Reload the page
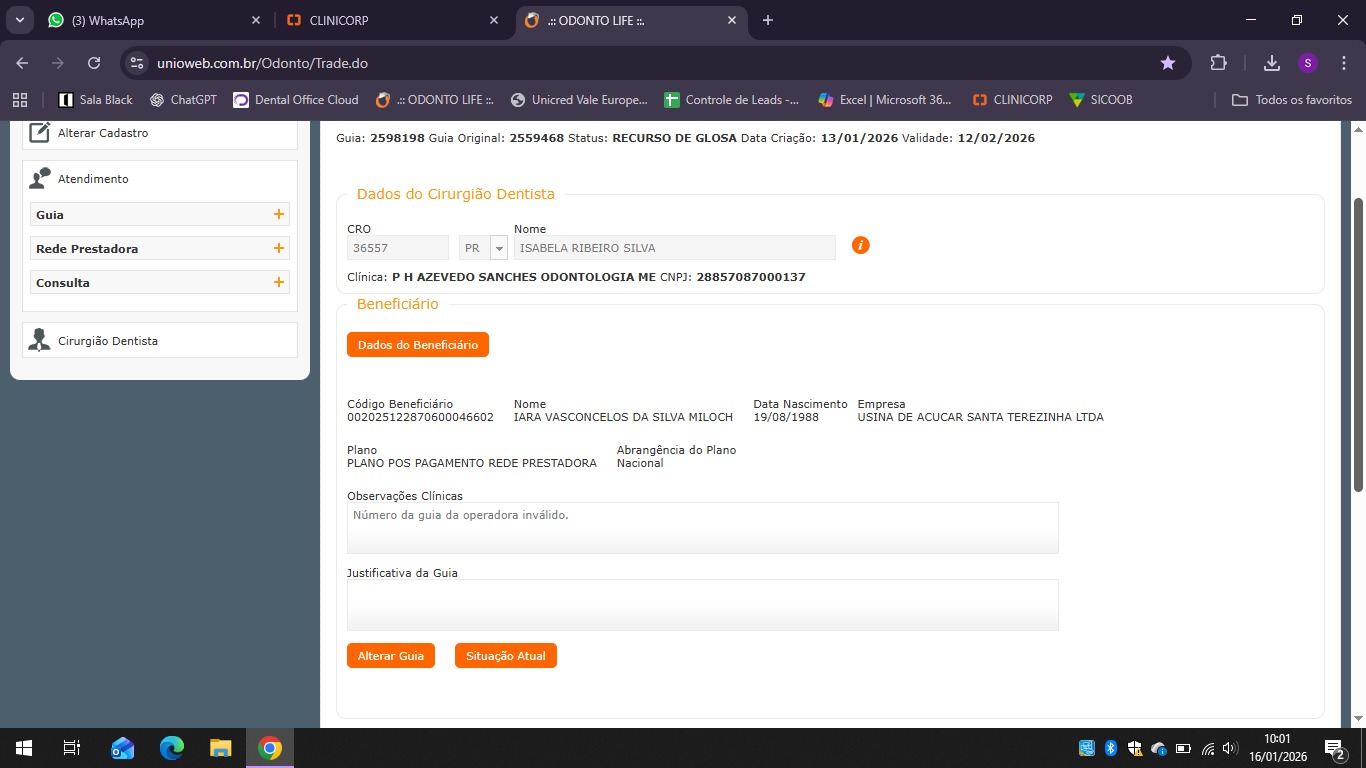This screenshot has height=768, width=1366. point(94,63)
